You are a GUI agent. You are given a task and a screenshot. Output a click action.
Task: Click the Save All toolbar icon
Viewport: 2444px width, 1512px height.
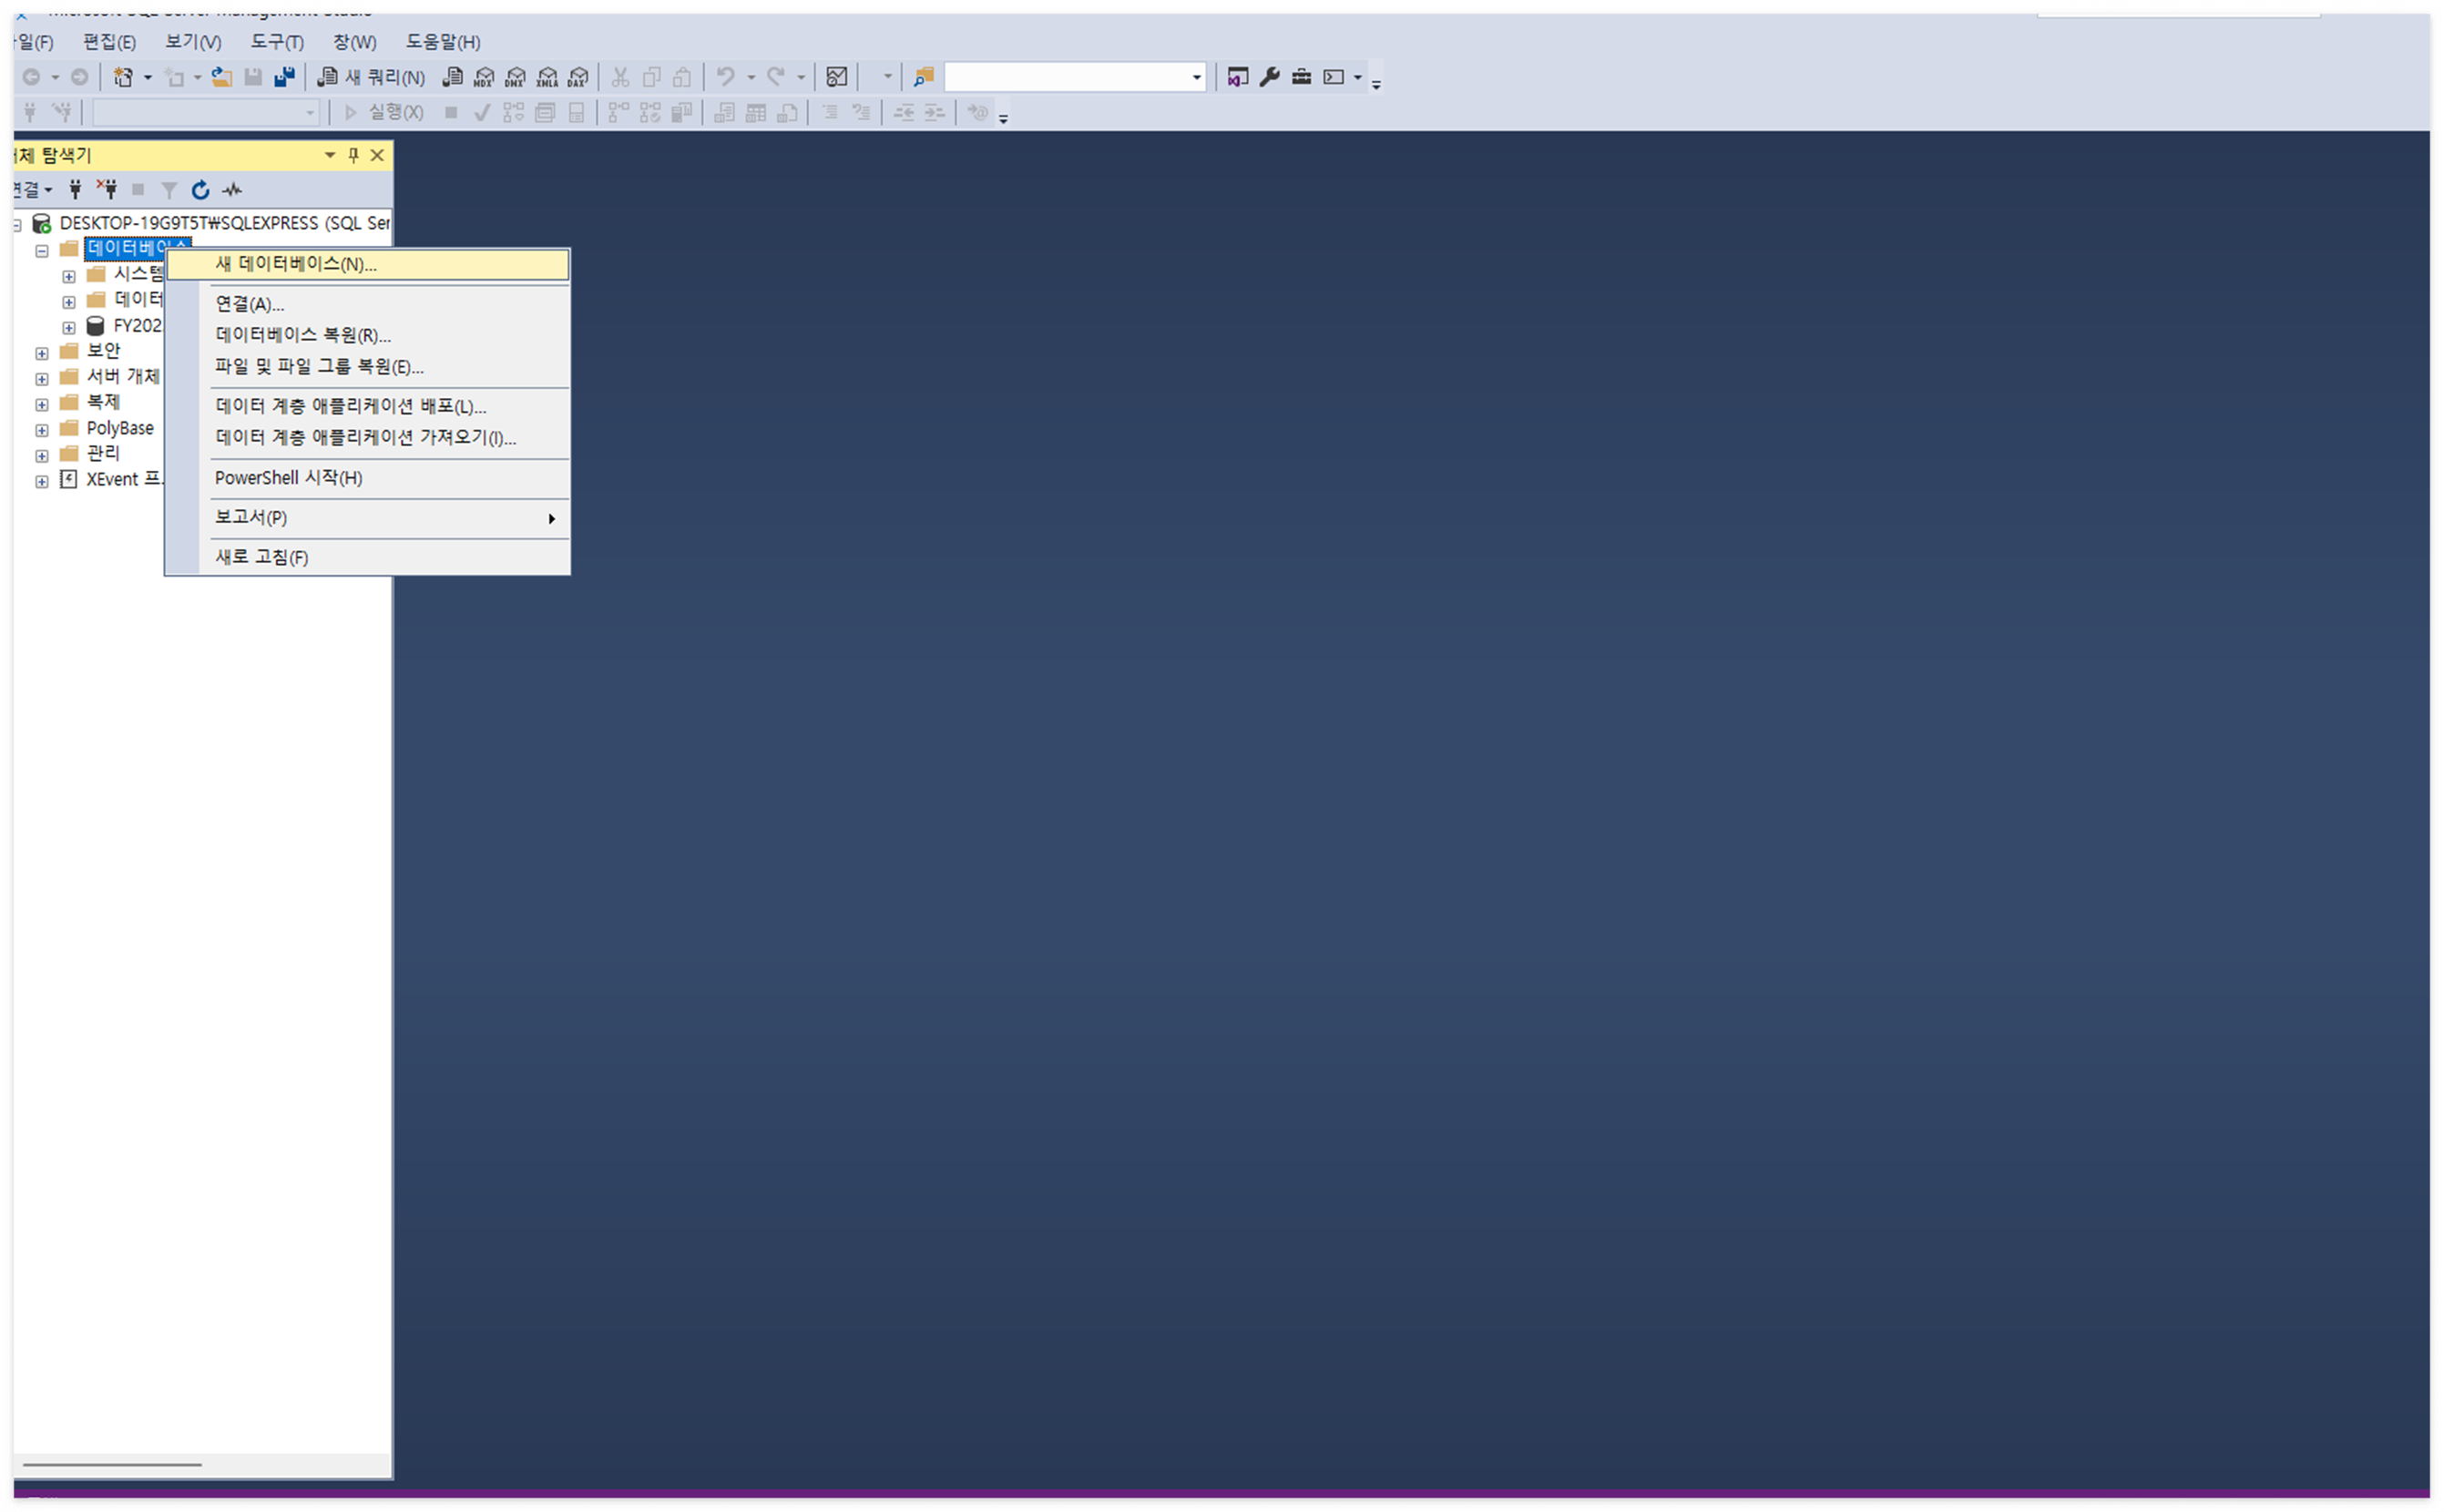click(285, 77)
